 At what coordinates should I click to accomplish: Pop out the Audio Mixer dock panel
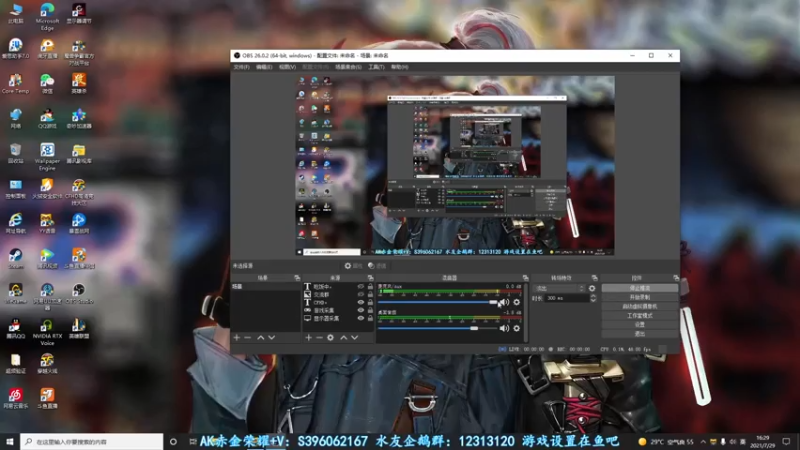(525, 278)
